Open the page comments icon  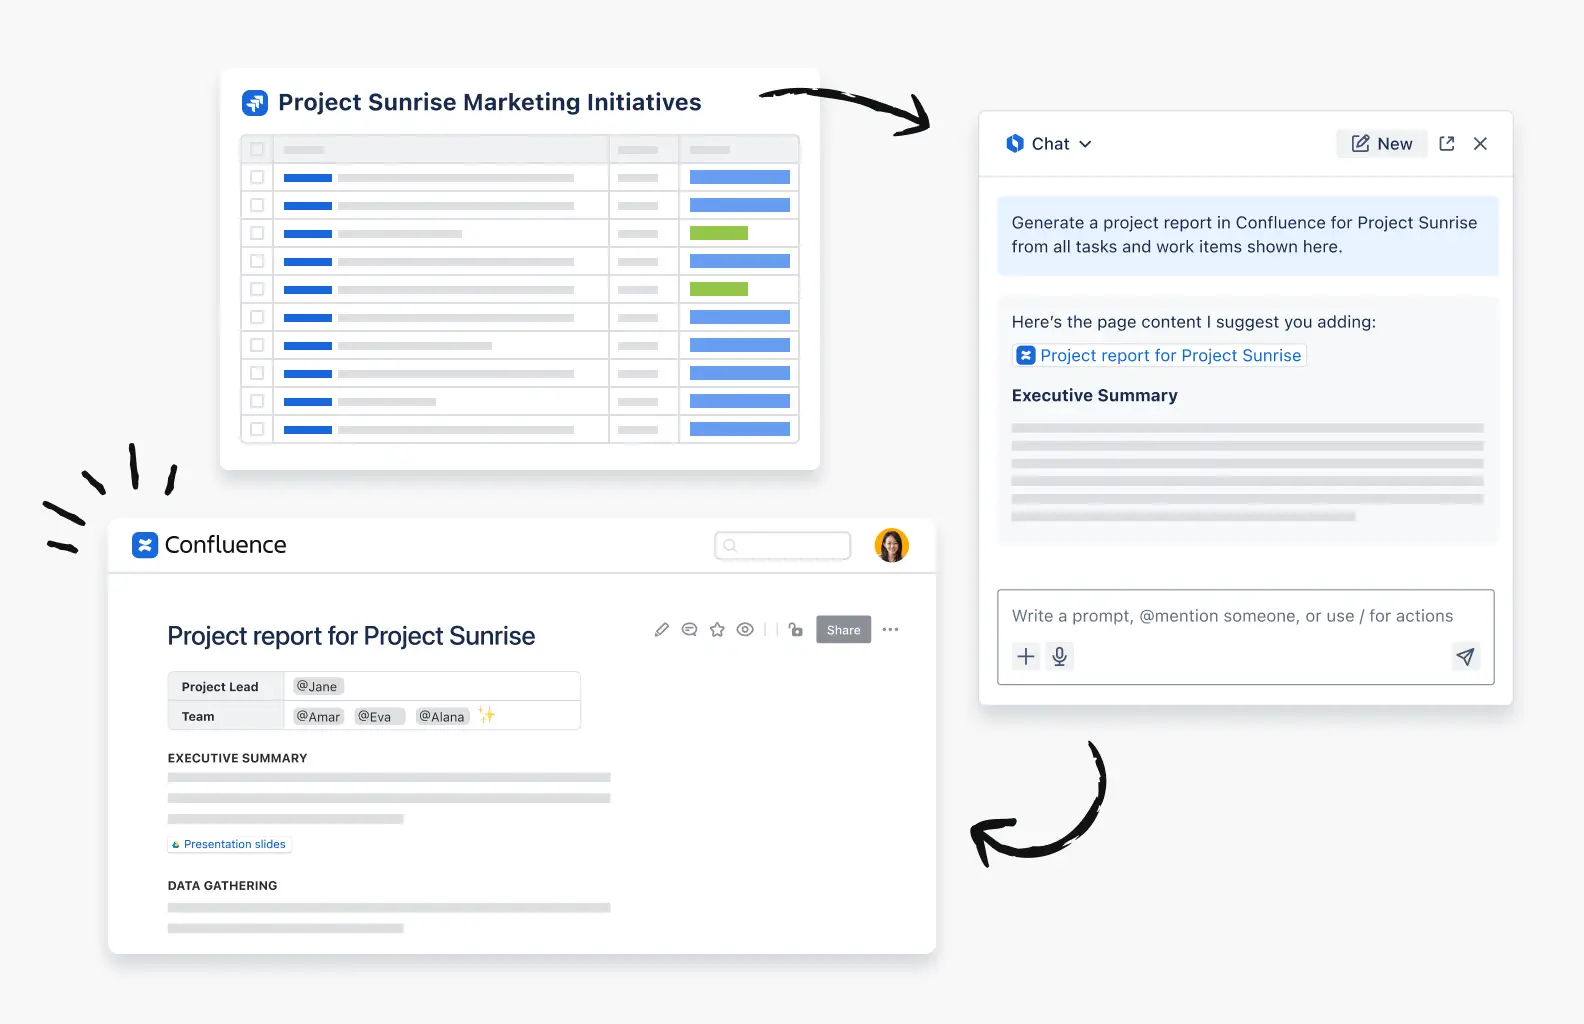click(x=689, y=630)
